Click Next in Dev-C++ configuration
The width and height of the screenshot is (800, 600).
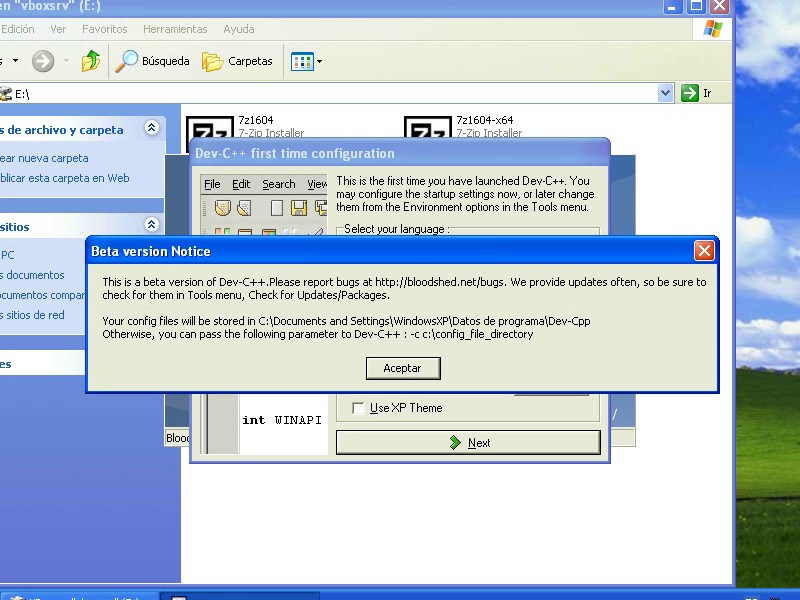(x=468, y=442)
